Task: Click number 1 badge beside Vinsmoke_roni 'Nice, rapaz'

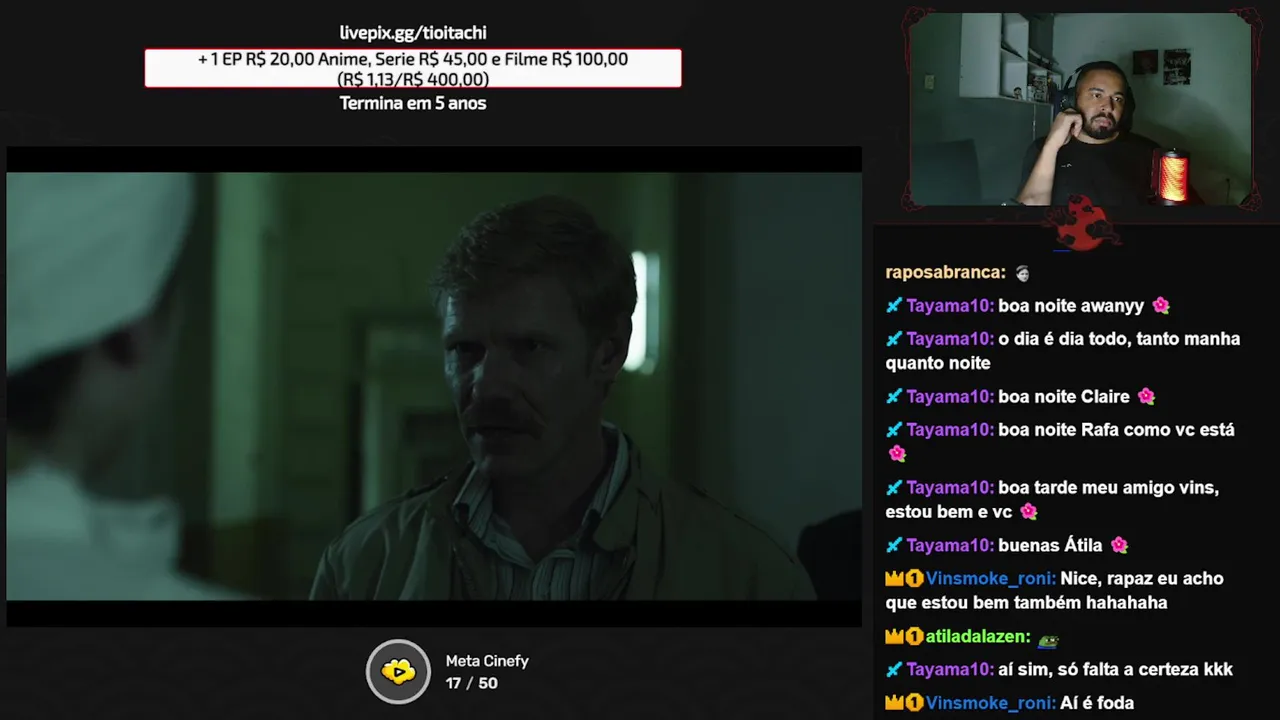Action: (914, 579)
